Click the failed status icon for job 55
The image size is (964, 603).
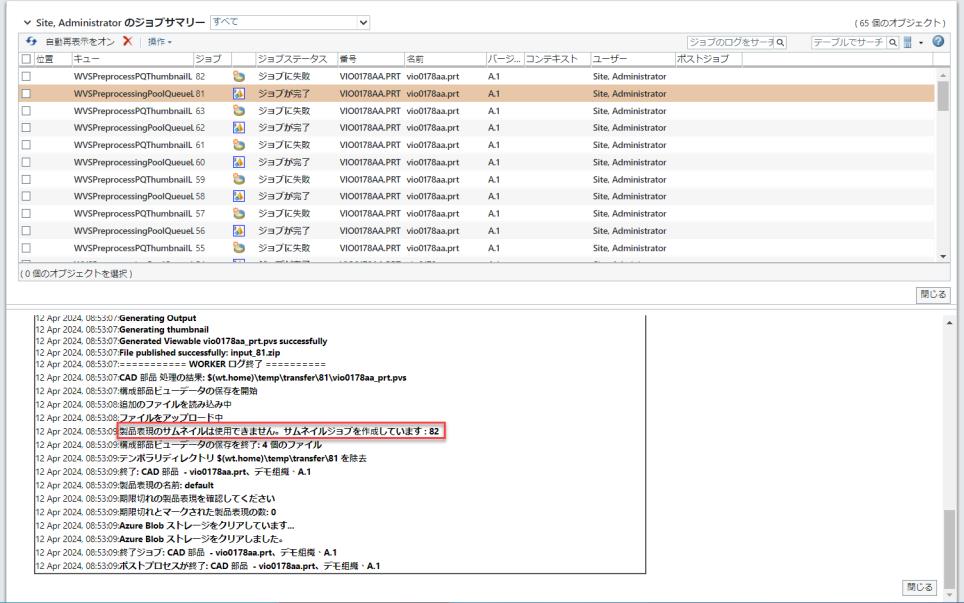(x=239, y=248)
